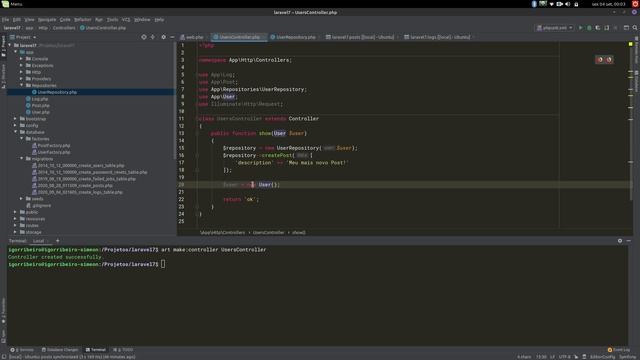Select UserRepository.php in project tree
Screen dimensions: 640x360
click(x=57, y=92)
